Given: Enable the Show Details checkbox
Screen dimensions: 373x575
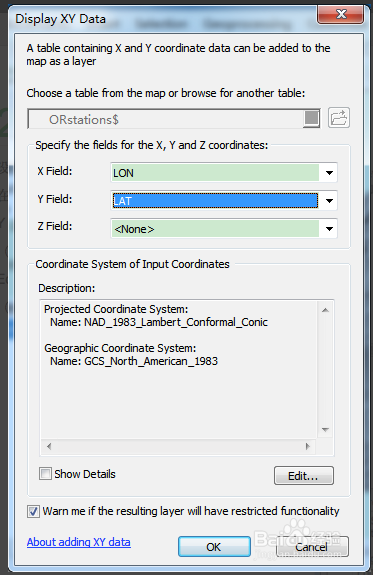Looking at the screenshot, I should (x=45, y=473).
